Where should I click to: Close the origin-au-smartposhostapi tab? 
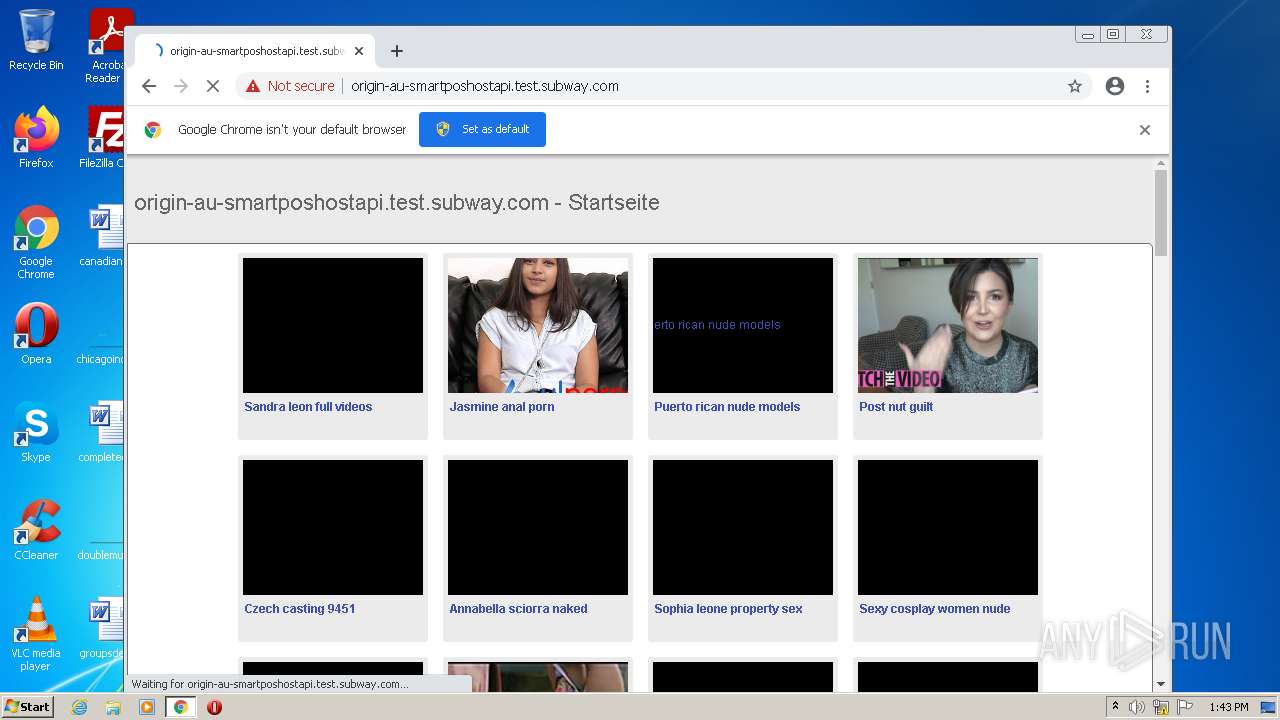pos(359,51)
